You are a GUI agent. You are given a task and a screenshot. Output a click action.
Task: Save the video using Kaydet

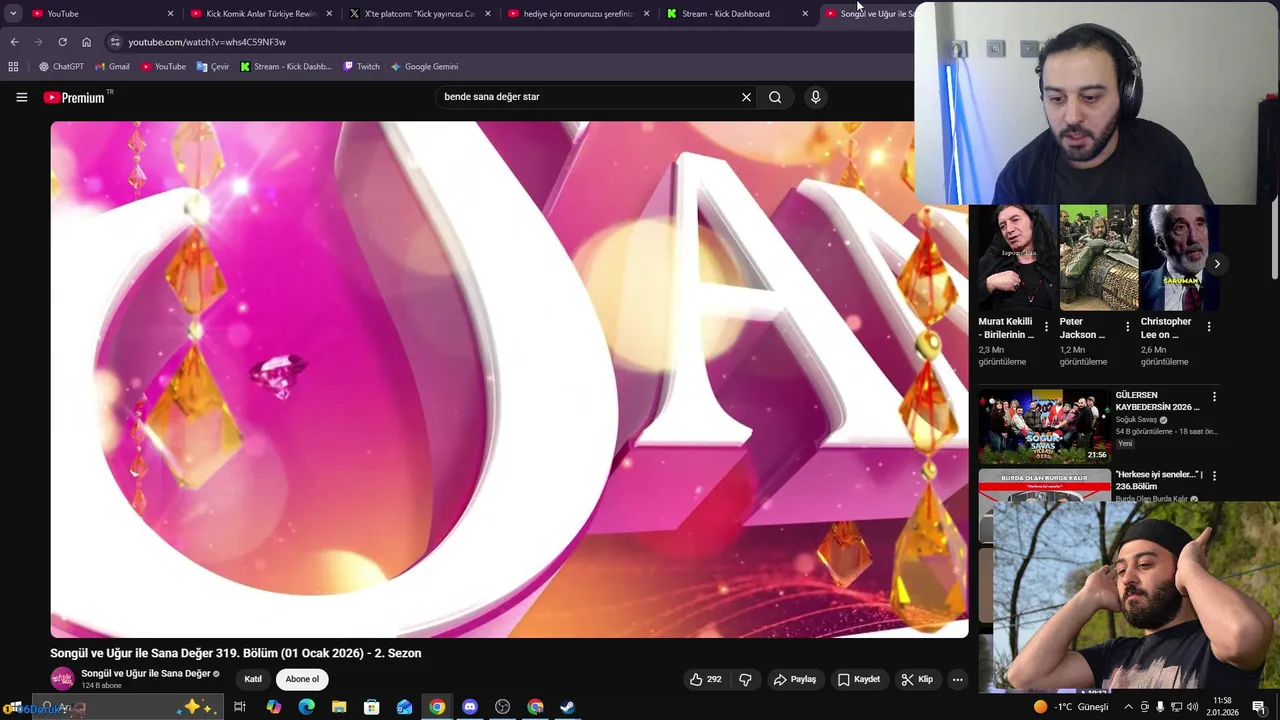point(858,679)
